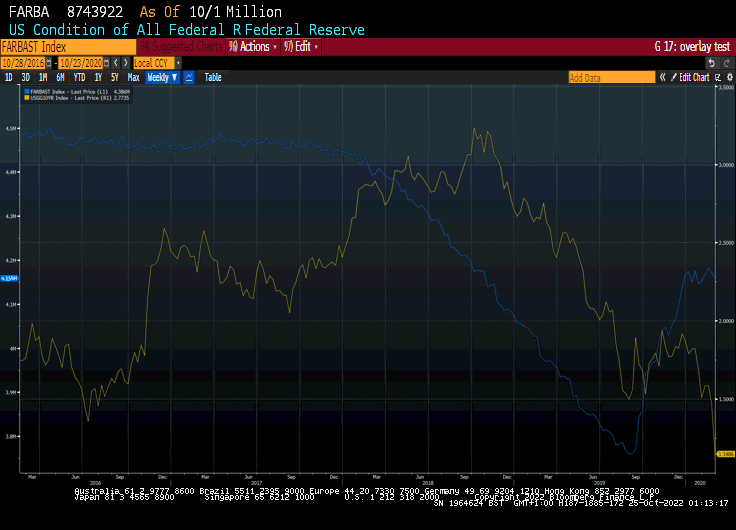Click the start date field 10/28/2016
The height and width of the screenshot is (530, 736).
pos(23,63)
